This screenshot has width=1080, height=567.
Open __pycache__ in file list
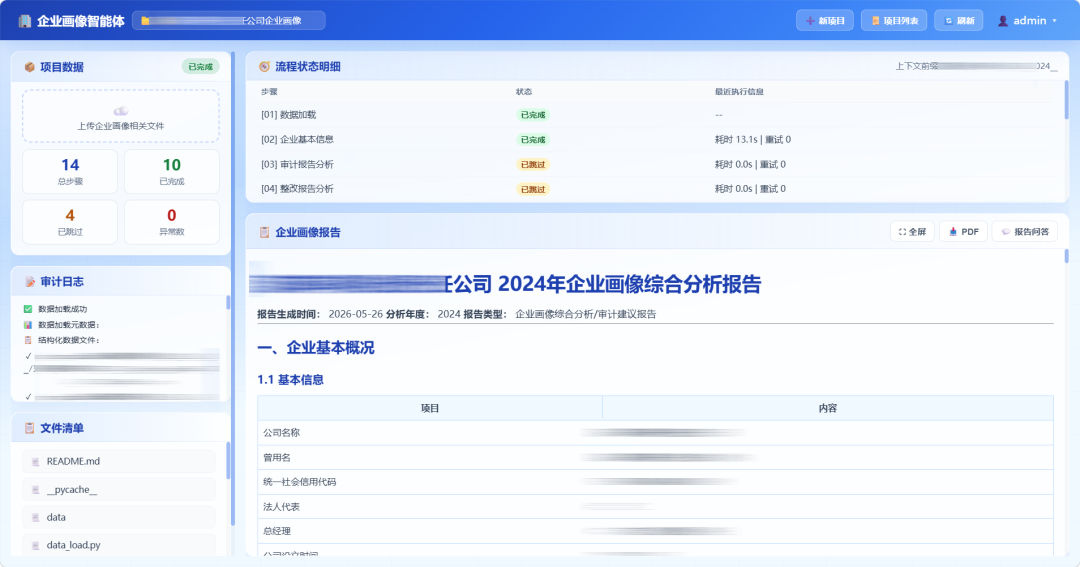point(119,490)
